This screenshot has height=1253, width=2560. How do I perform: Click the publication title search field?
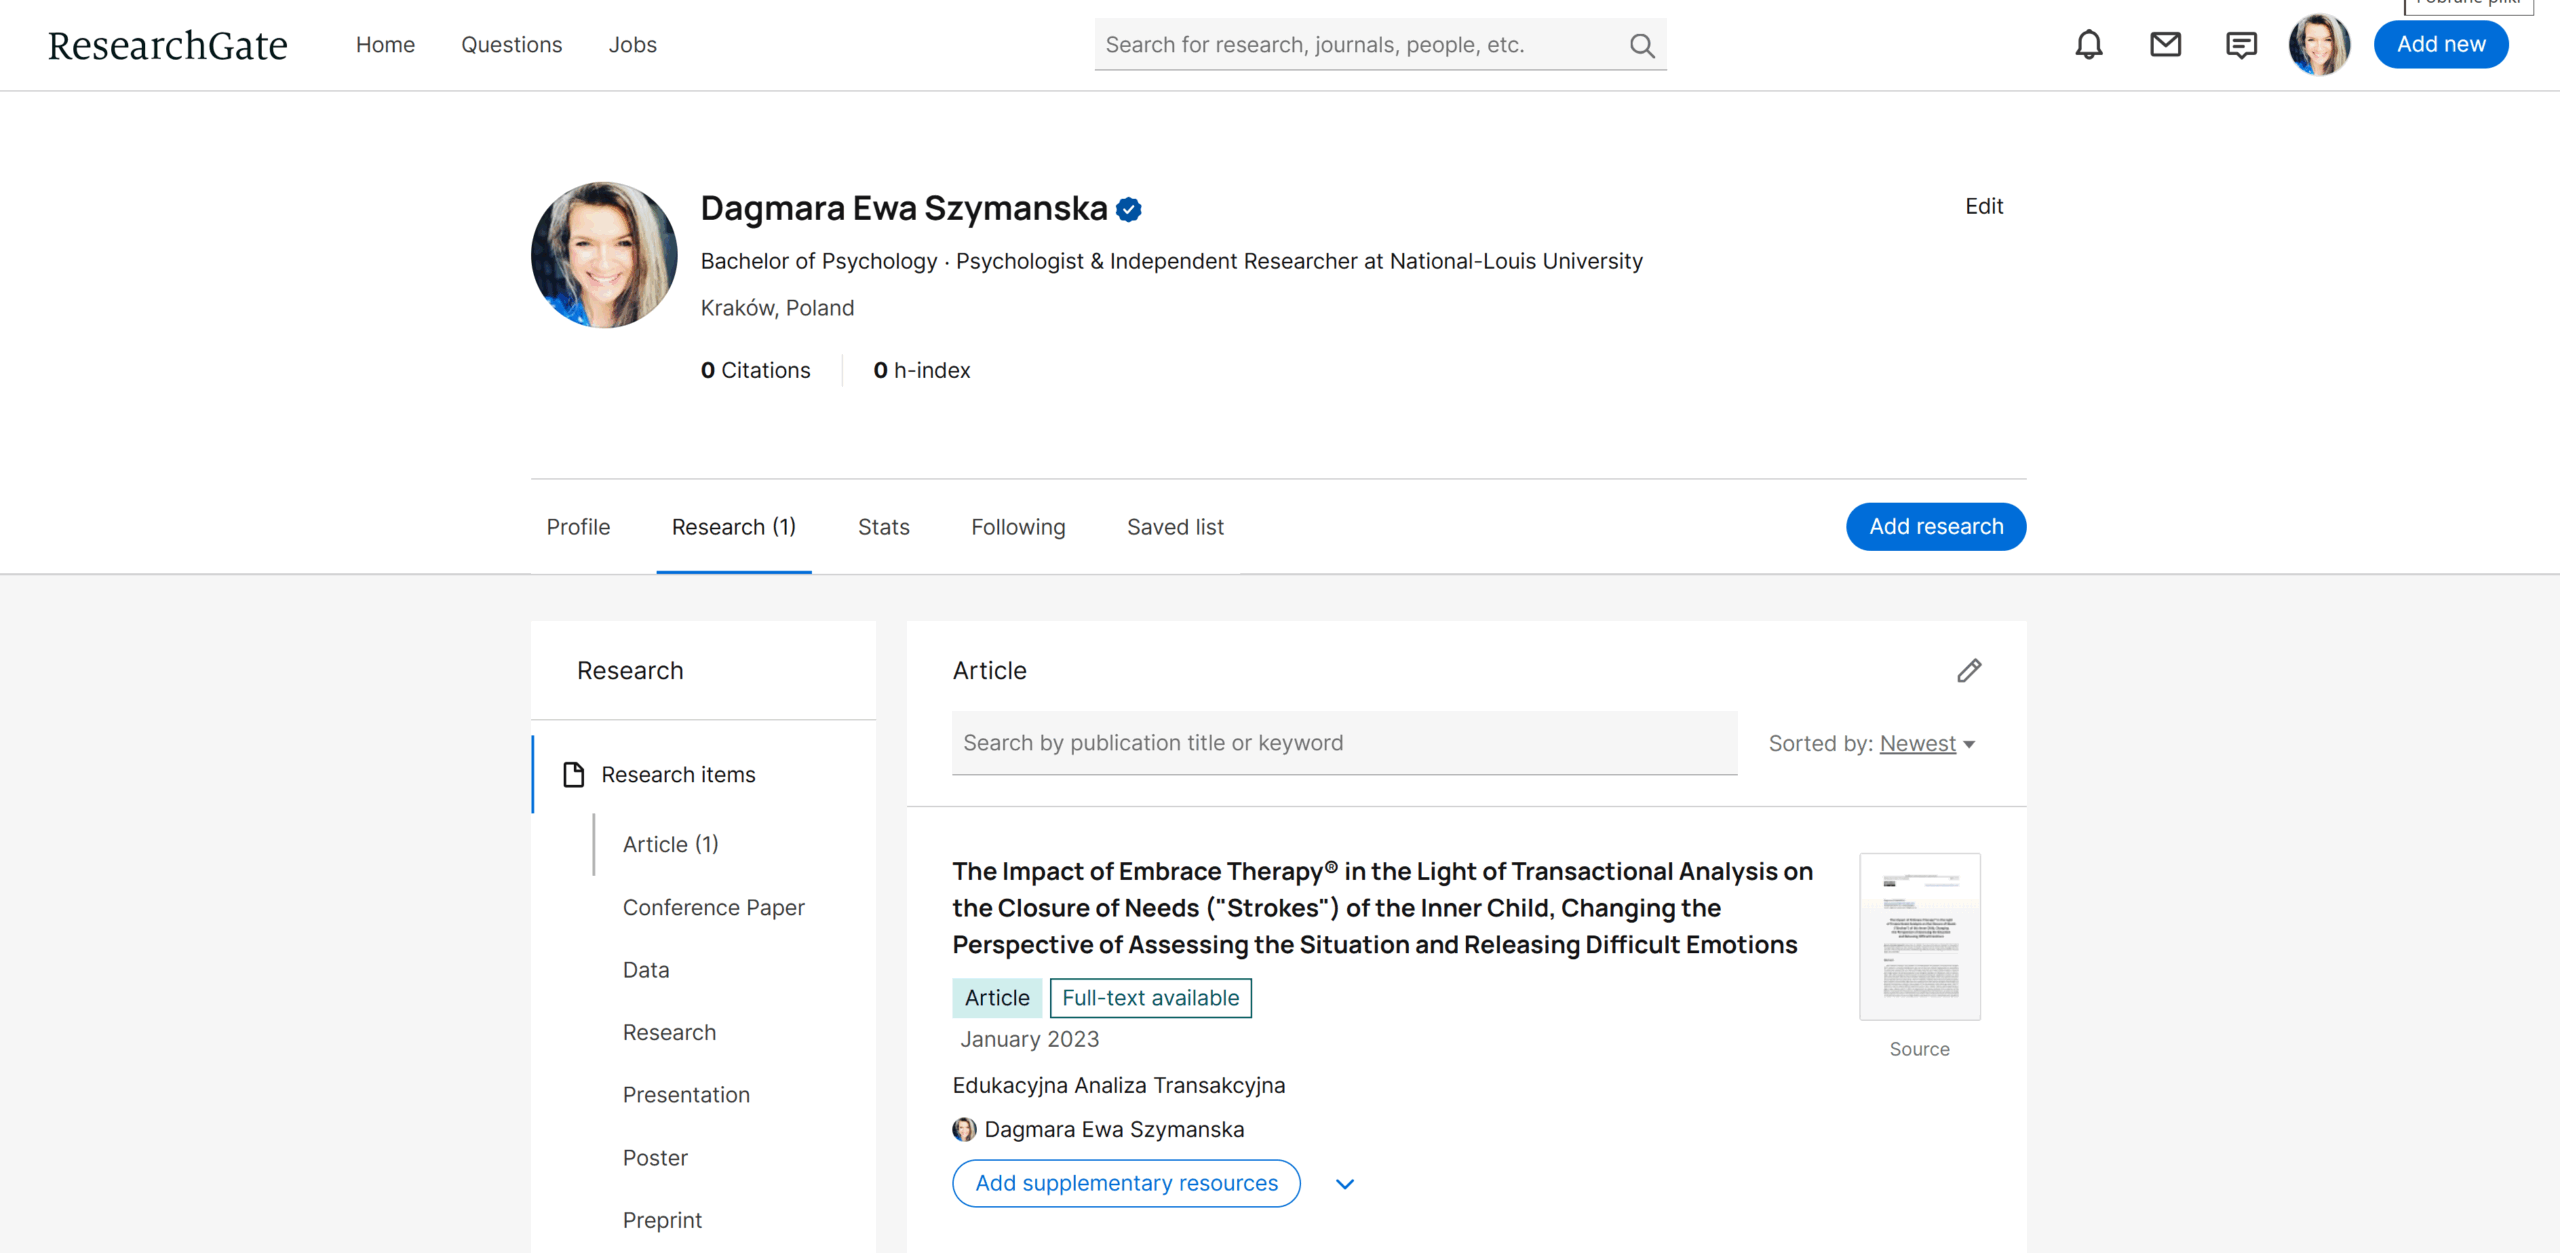click(1343, 743)
